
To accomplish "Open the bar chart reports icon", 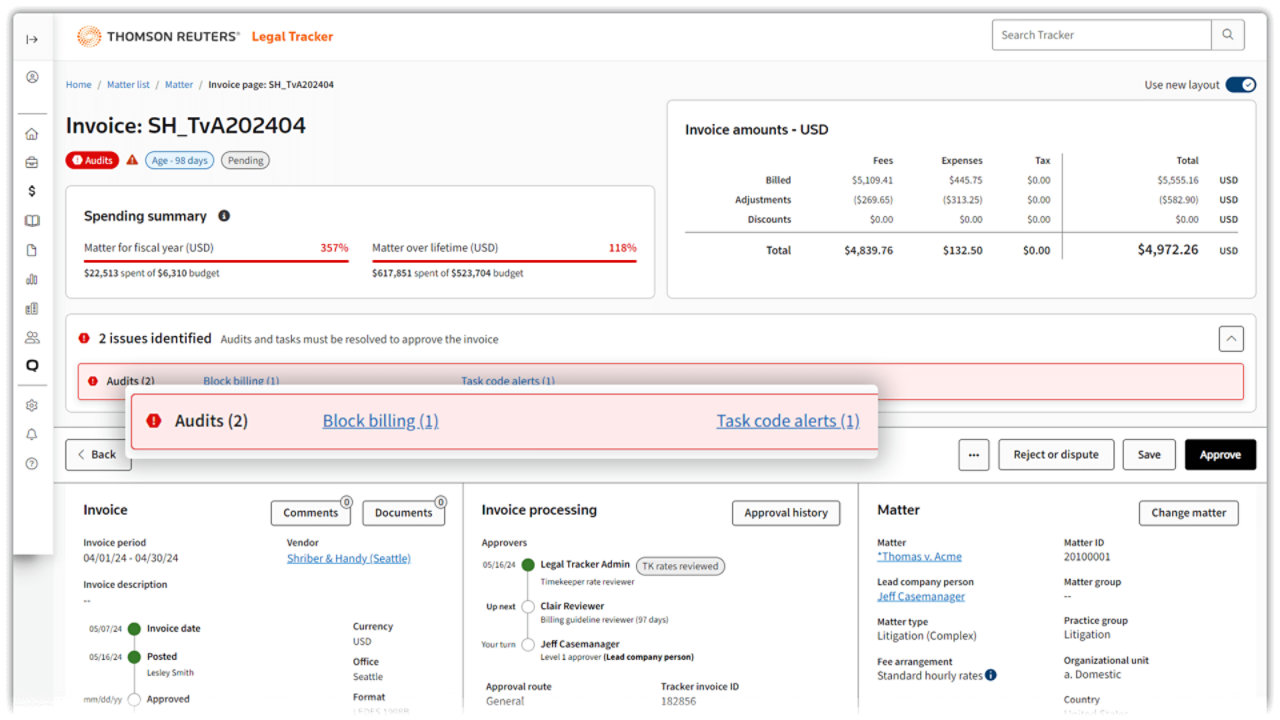I will 32,279.
